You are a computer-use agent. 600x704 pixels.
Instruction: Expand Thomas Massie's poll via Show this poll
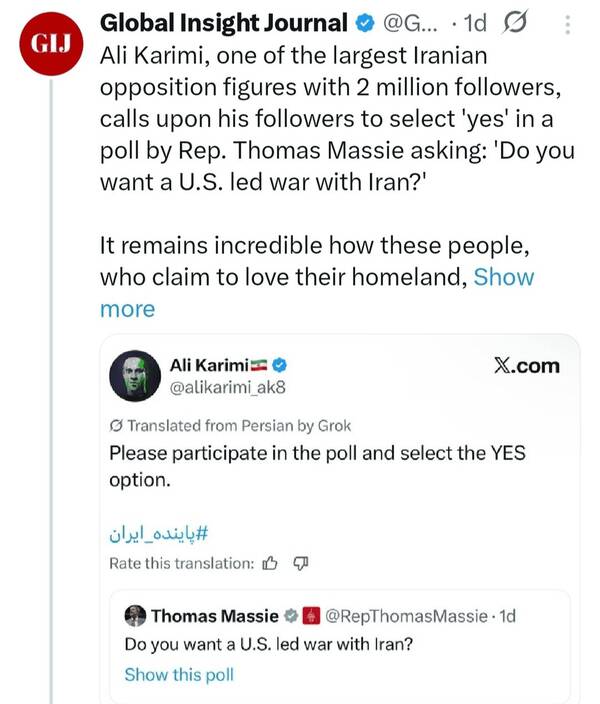178,674
